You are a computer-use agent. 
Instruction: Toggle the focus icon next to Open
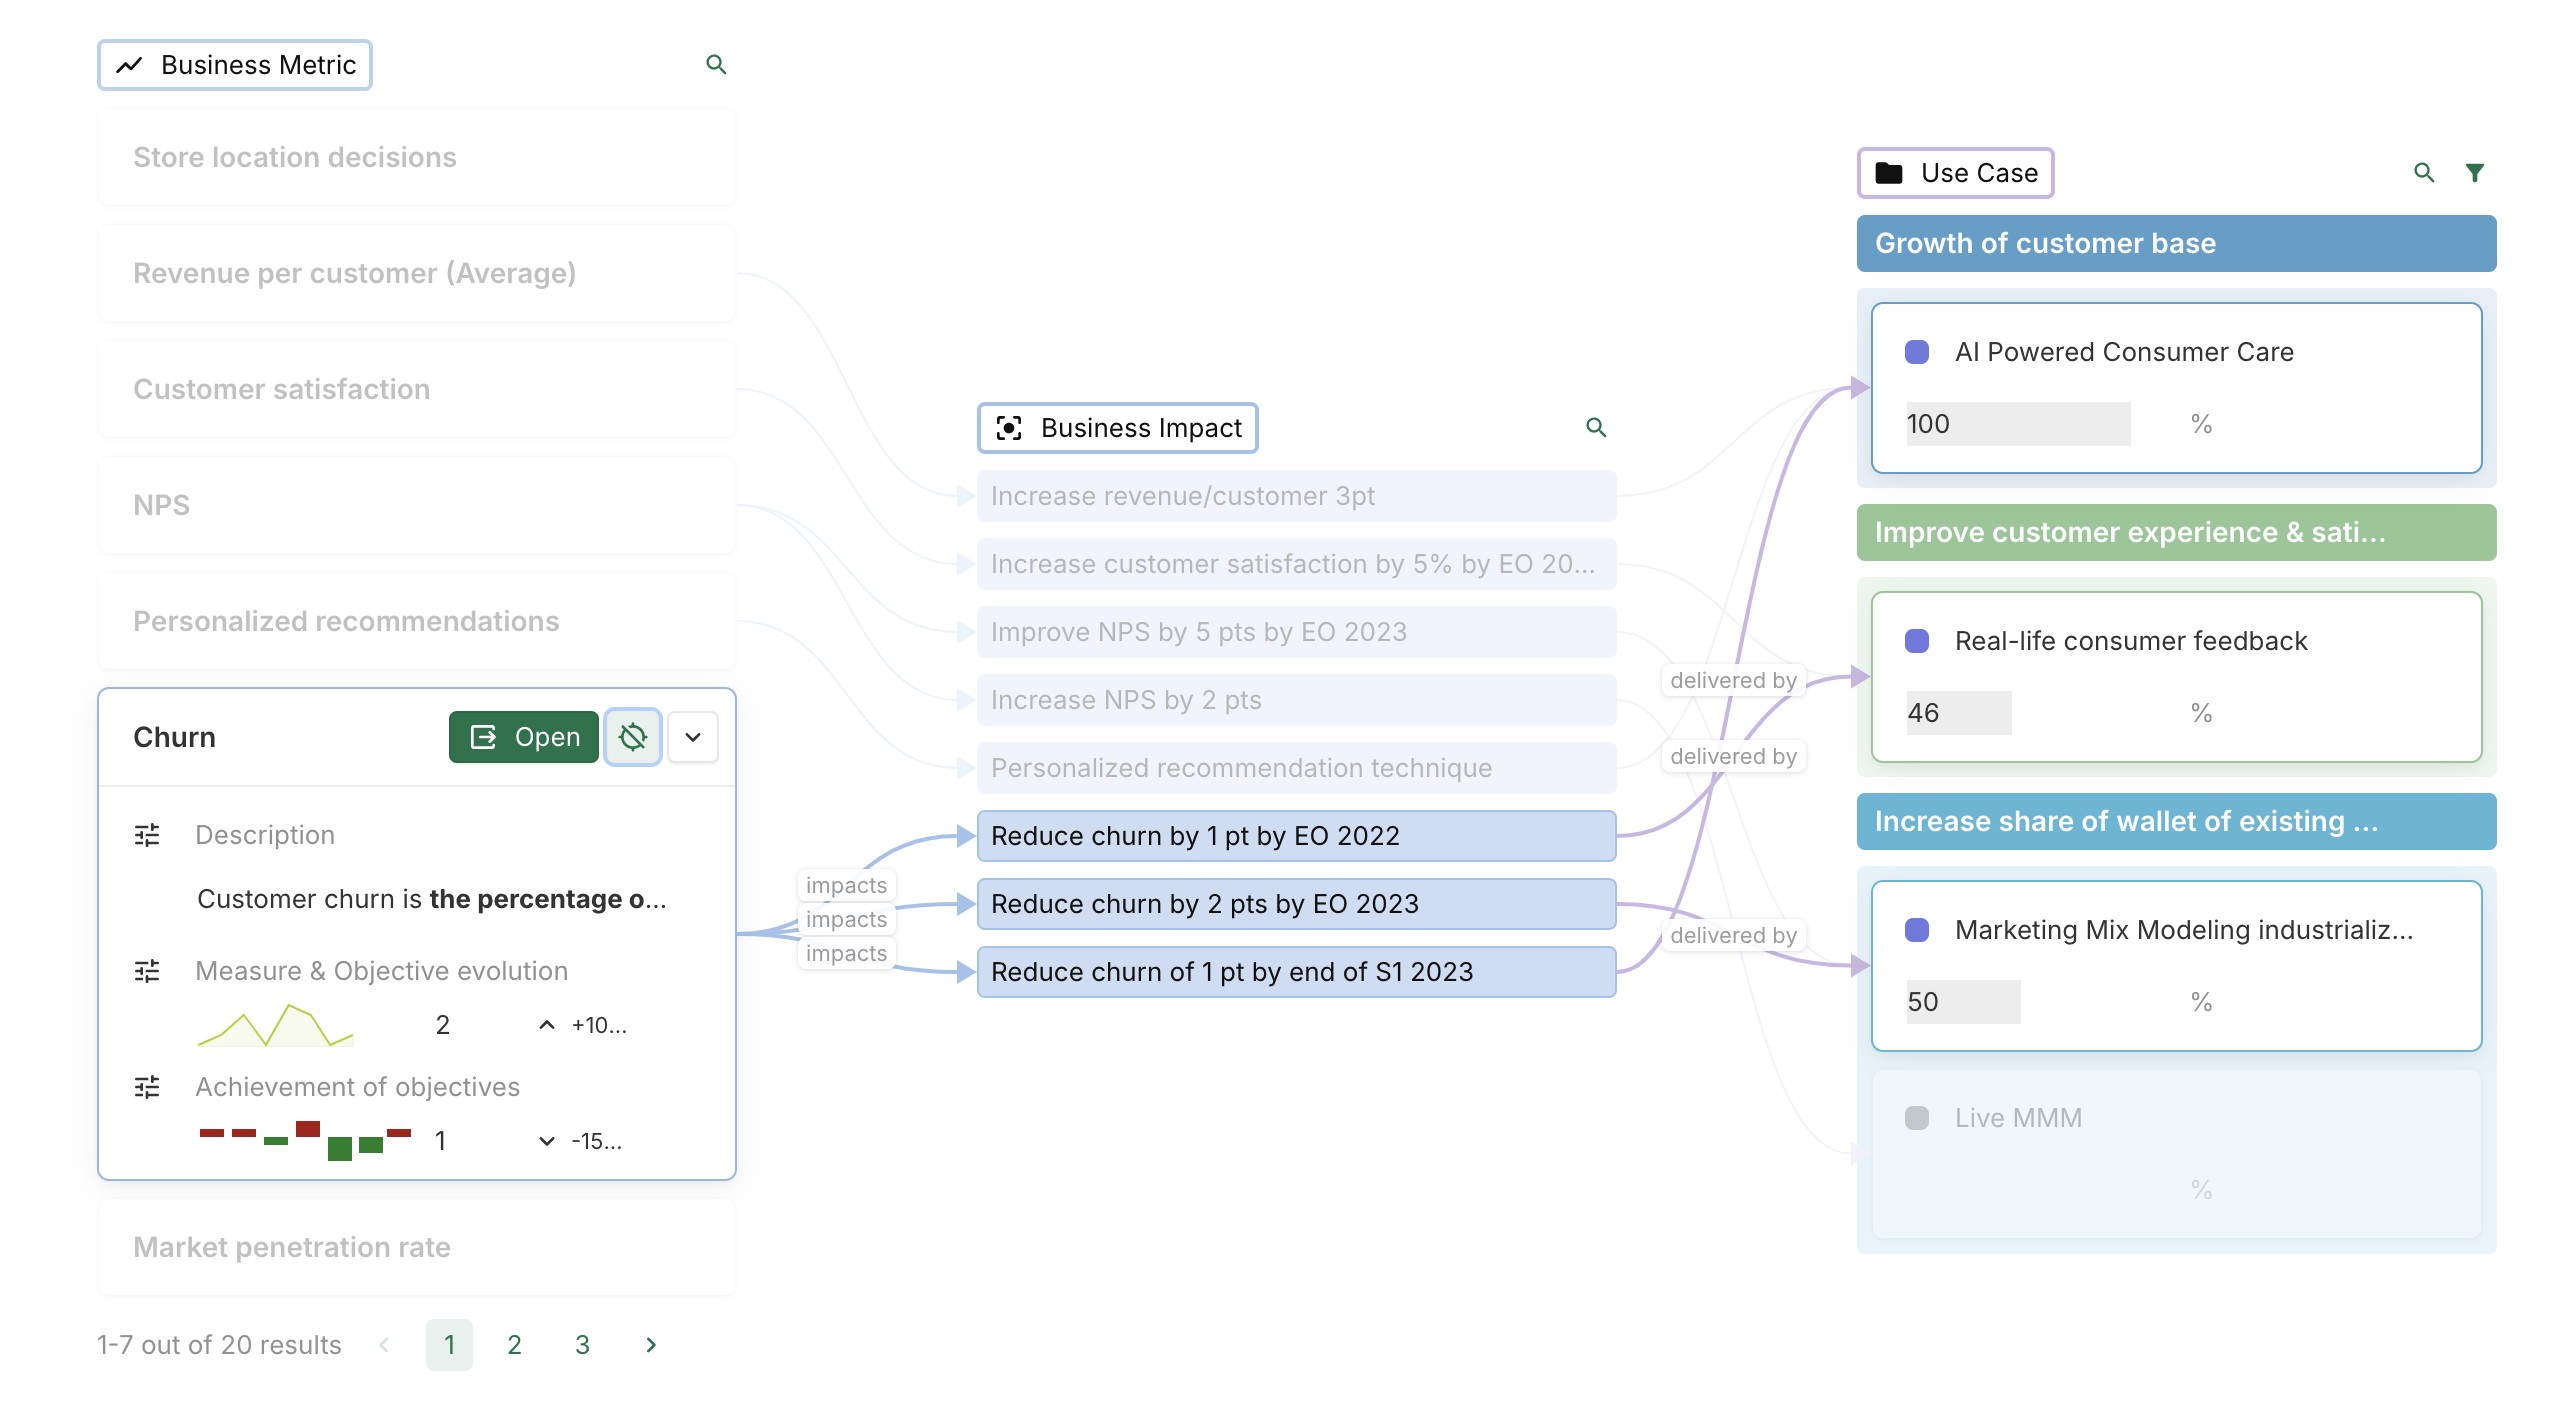[x=633, y=737]
